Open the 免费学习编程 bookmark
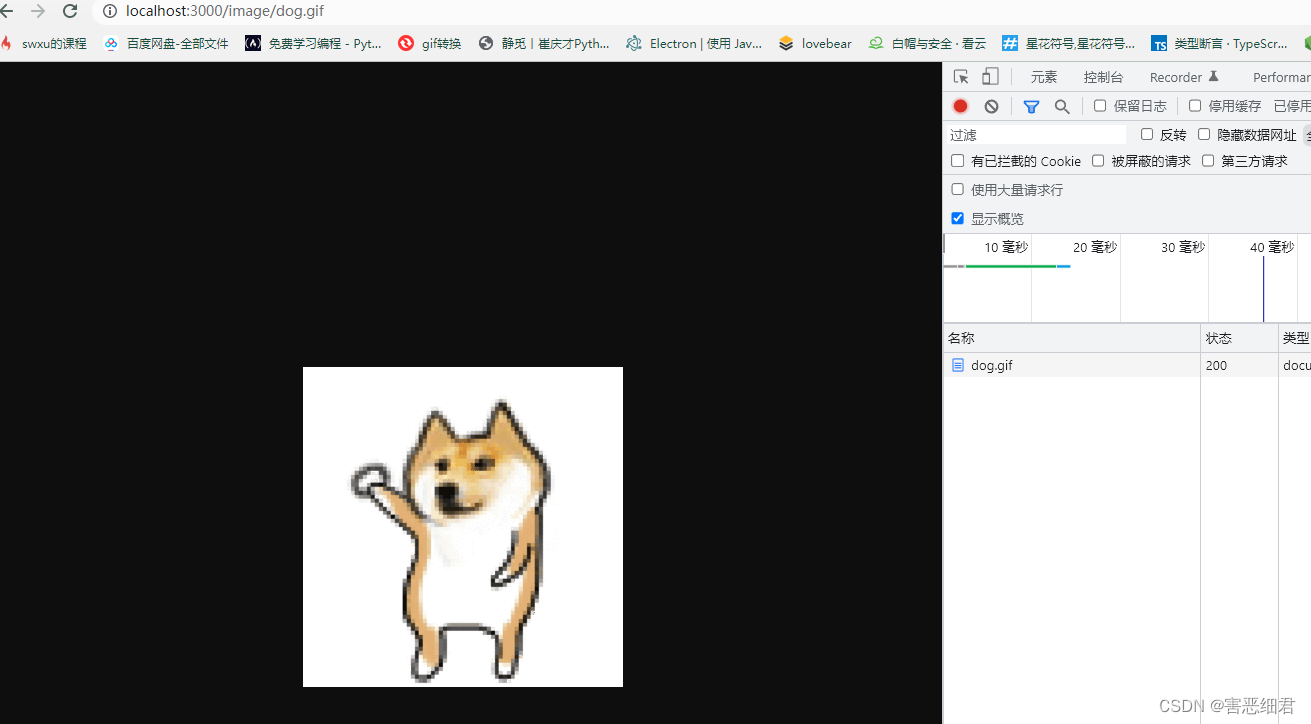Screen dimensions: 1311x724 313,44
